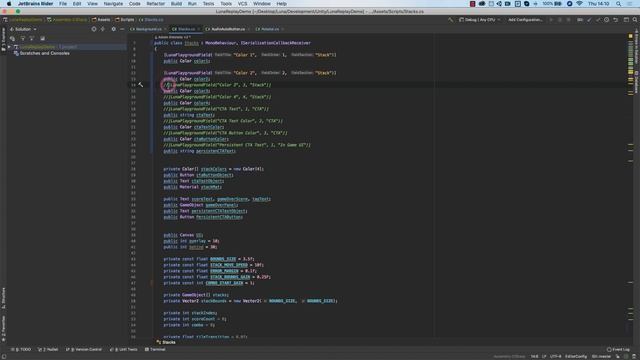Open the Unit Tests tool window
Viewport: 640px width, 360px height.
[x=124, y=349]
